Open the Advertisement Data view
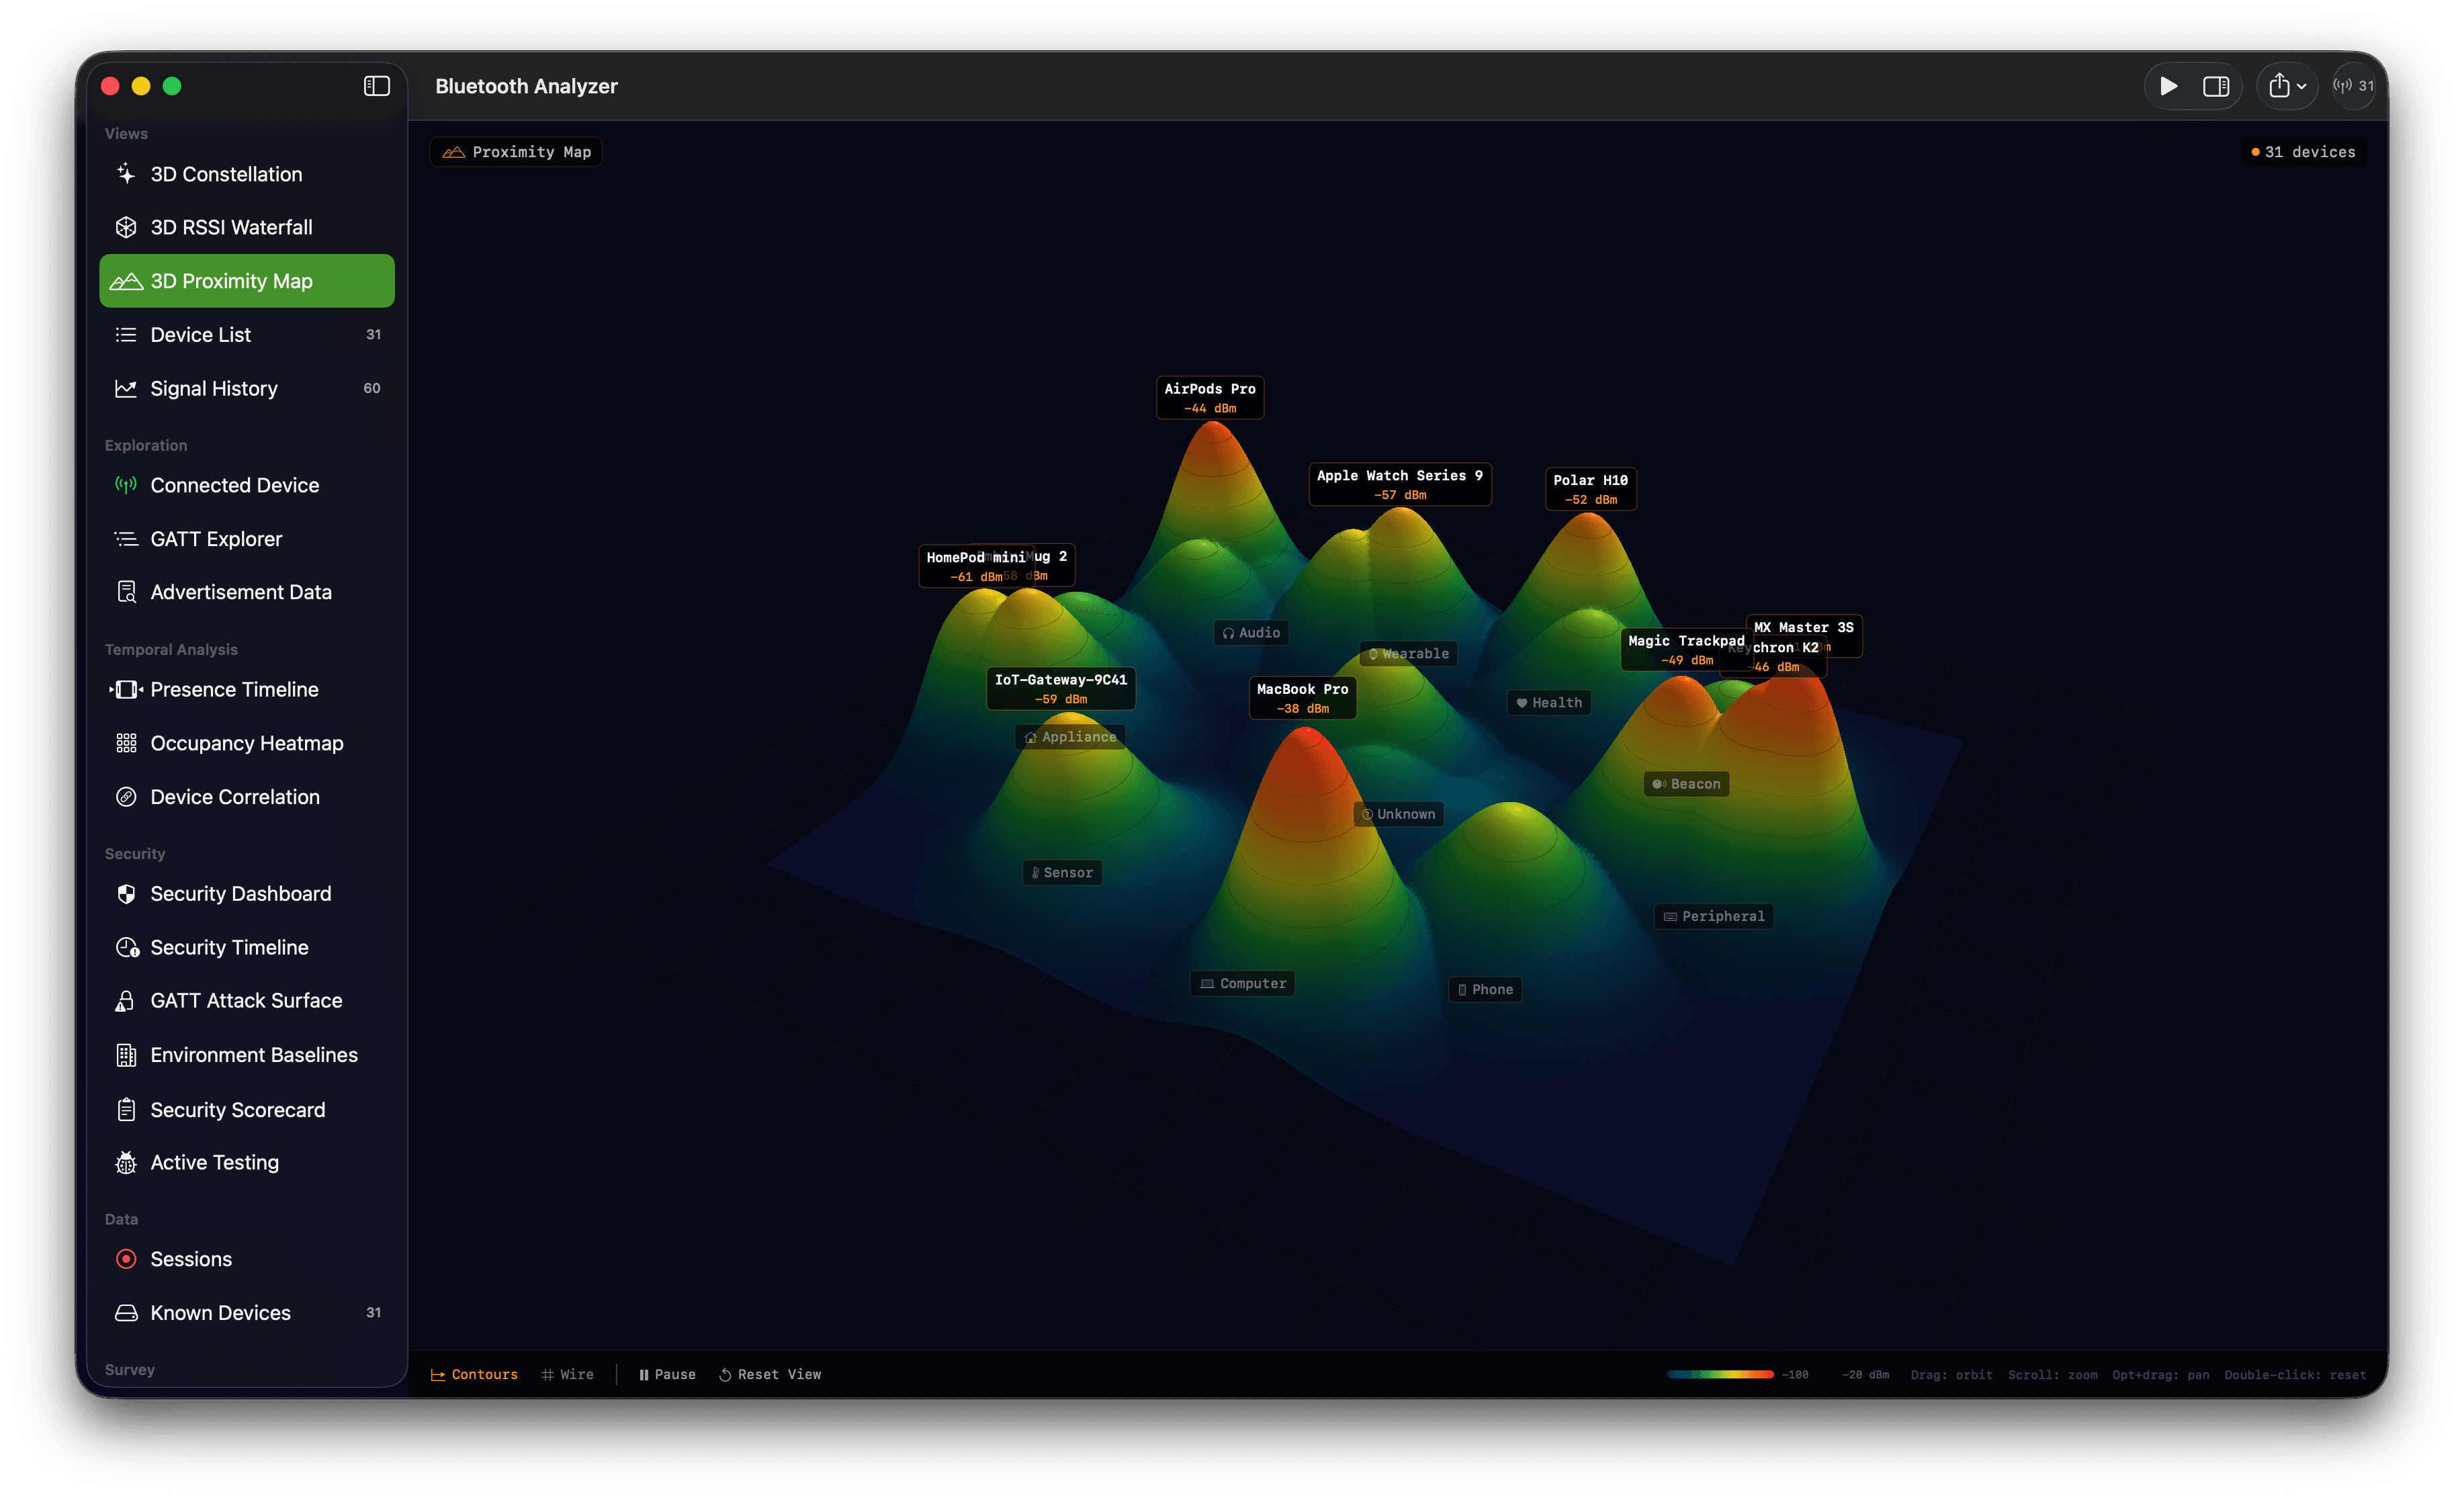This screenshot has width=2464, height=1498. coord(246,592)
